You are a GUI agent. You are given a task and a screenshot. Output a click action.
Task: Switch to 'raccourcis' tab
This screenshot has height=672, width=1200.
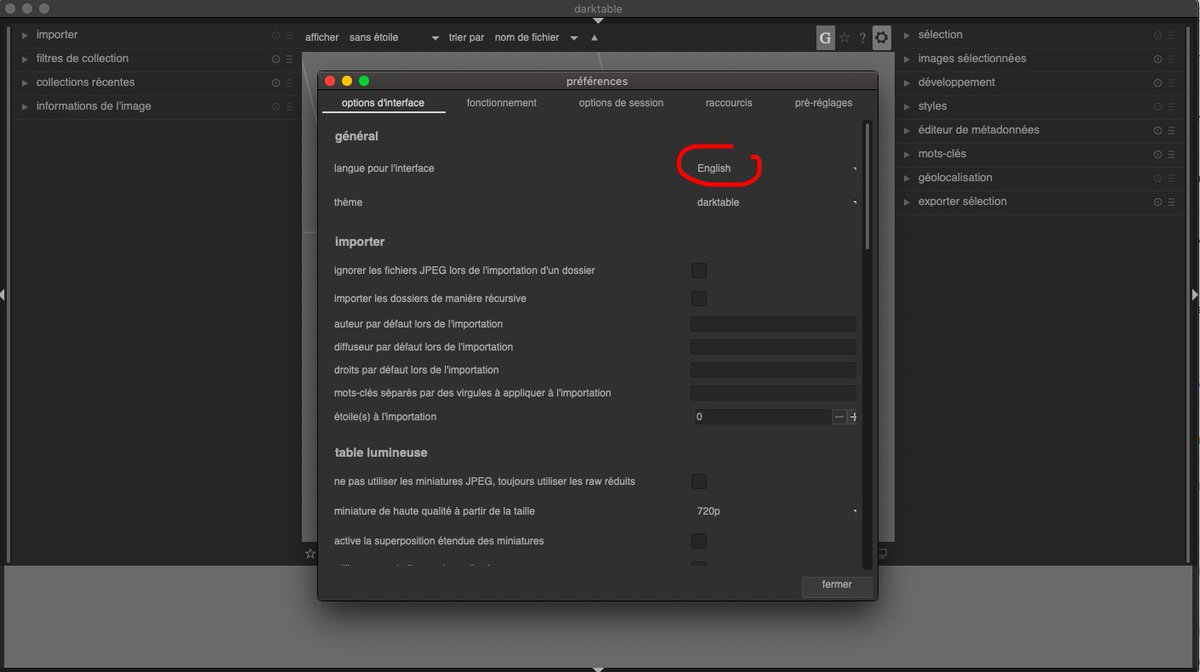point(729,103)
